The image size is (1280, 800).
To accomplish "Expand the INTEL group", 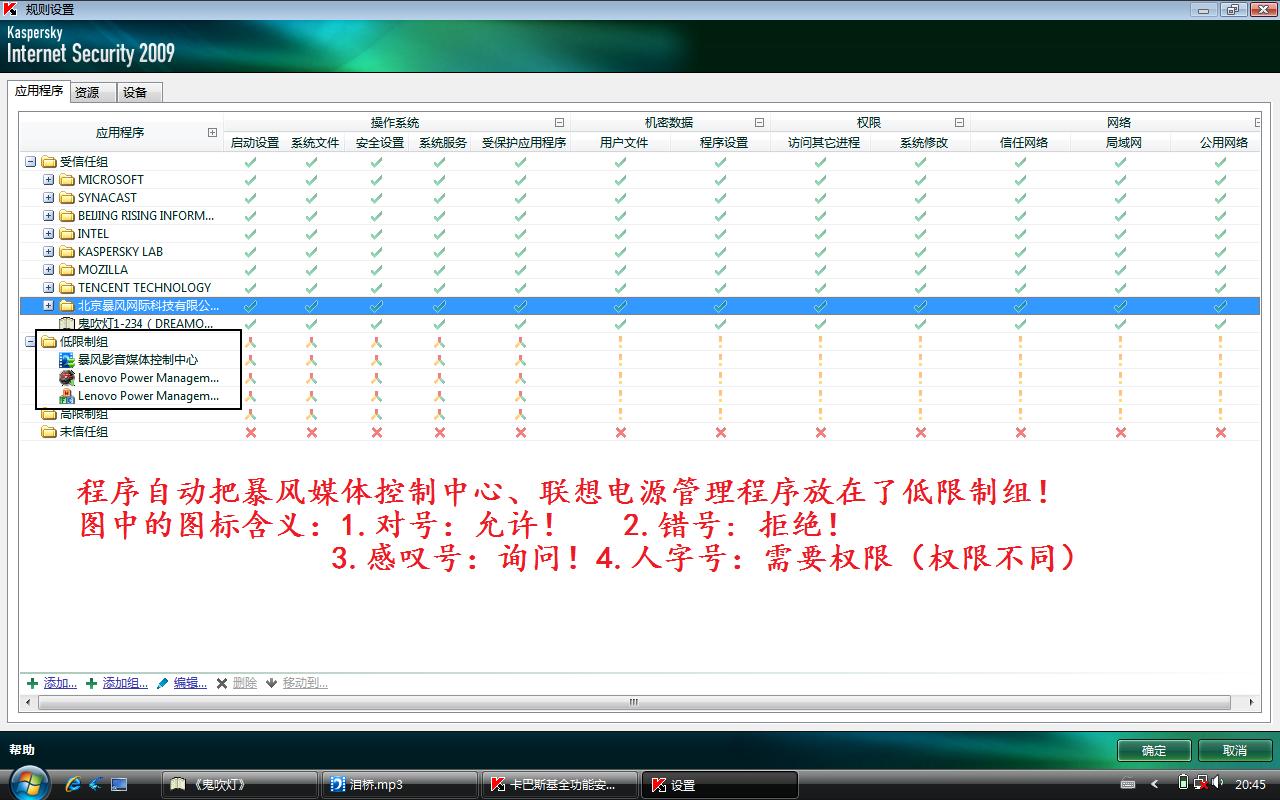I will click(48, 234).
